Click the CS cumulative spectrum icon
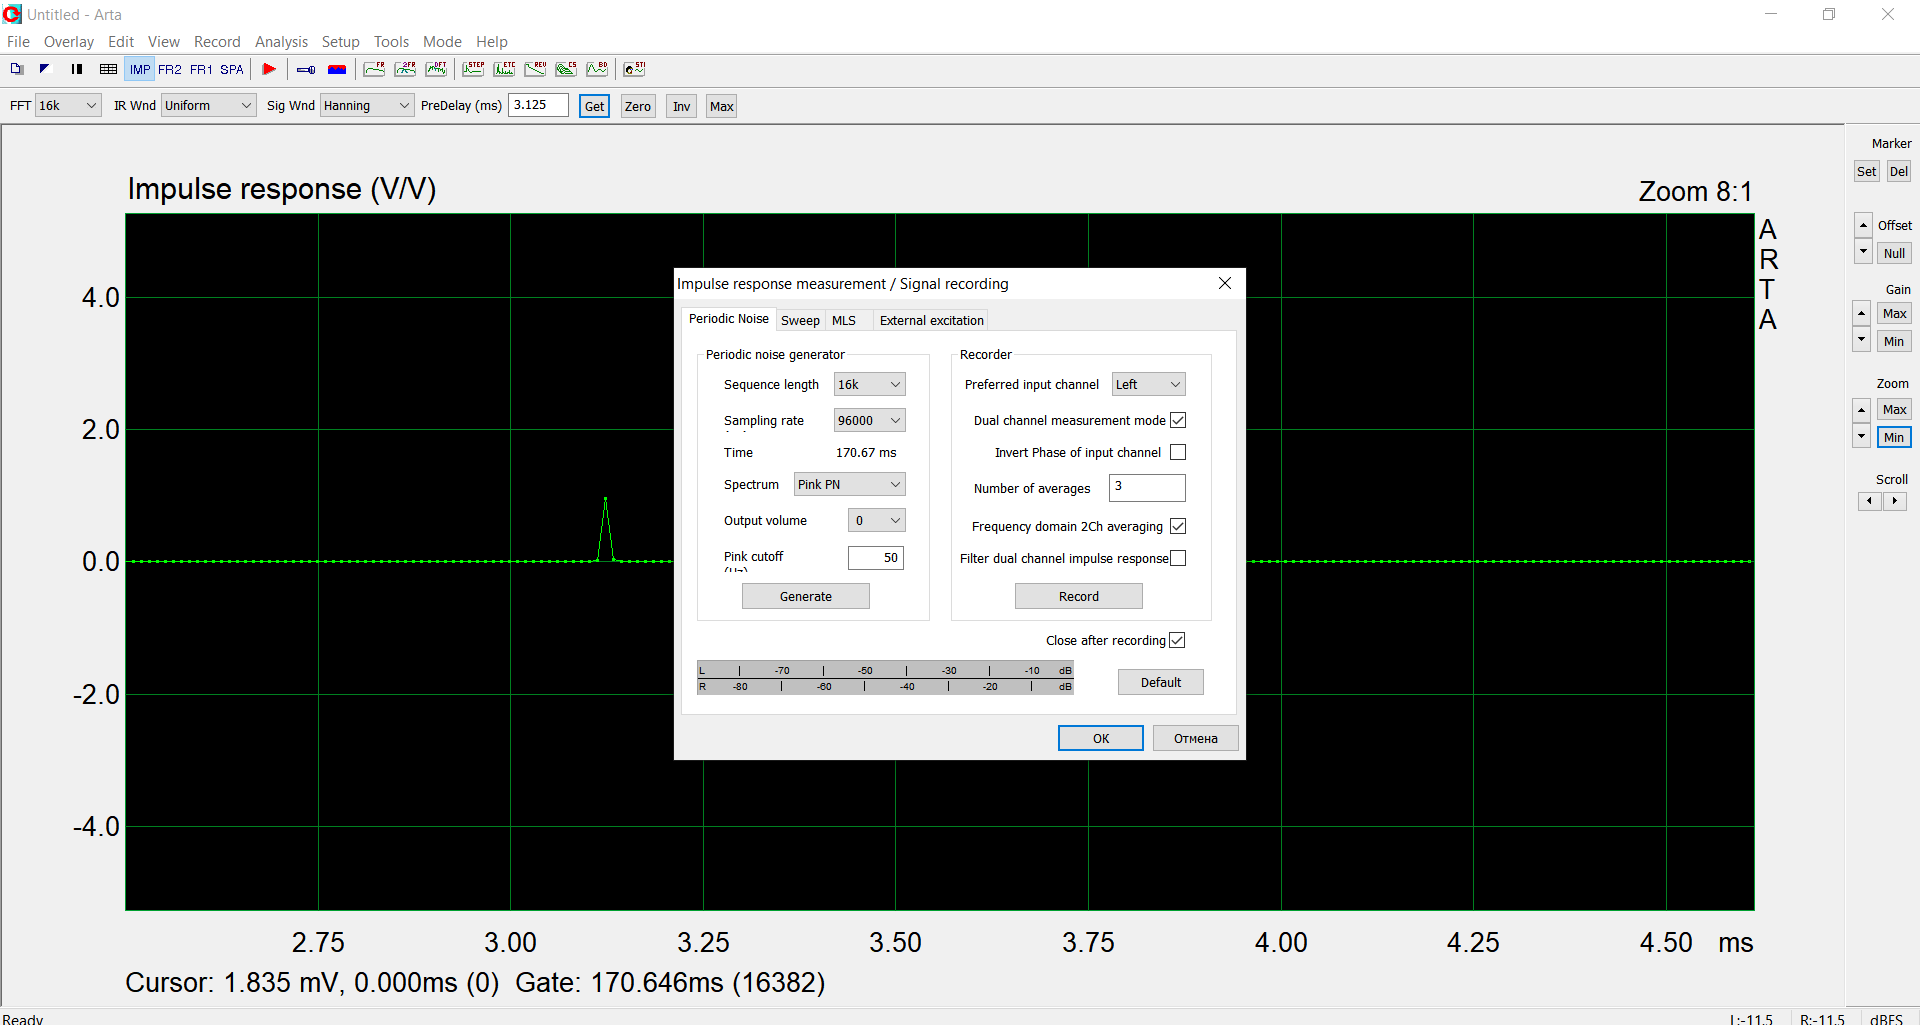1920x1025 pixels. pos(566,69)
